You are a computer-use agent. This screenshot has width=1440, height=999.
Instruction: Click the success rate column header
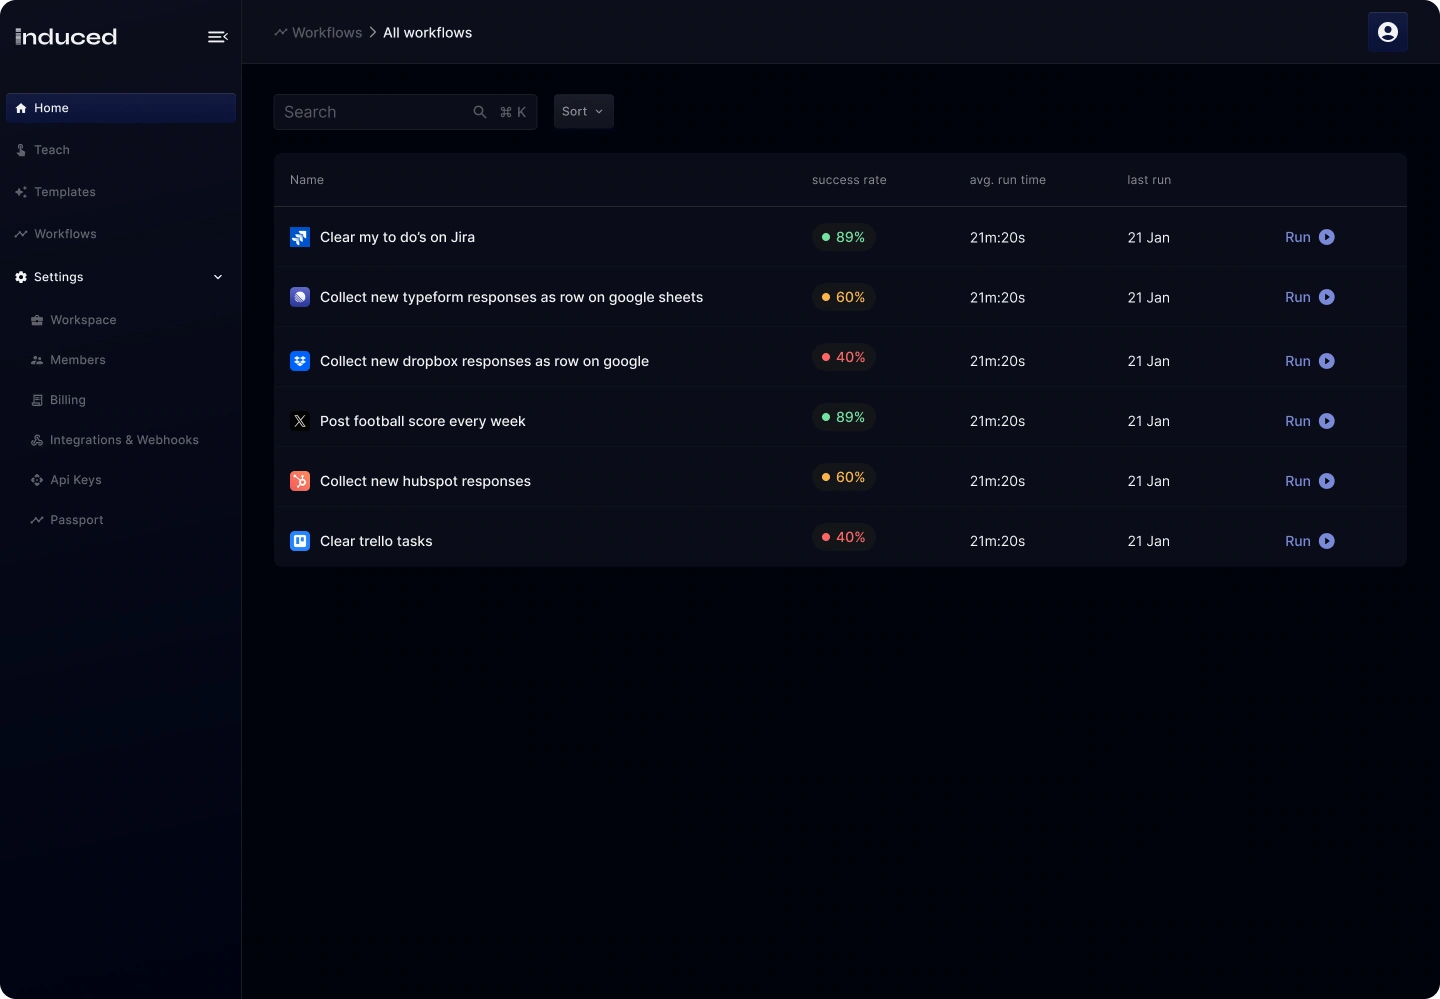[849, 180]
